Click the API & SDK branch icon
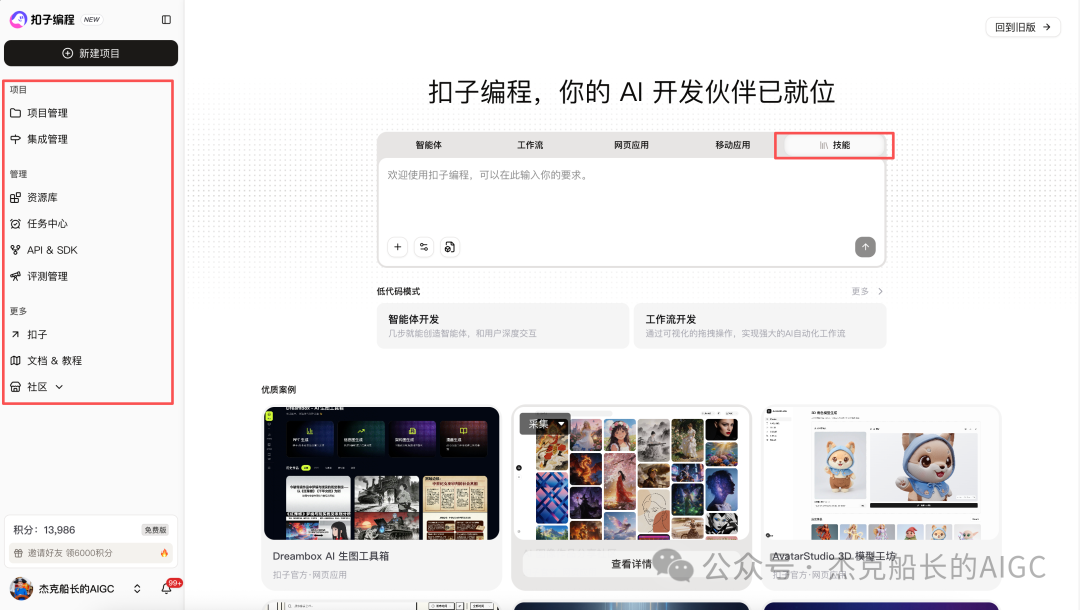Screen dimensions: 1080x610 15,250
